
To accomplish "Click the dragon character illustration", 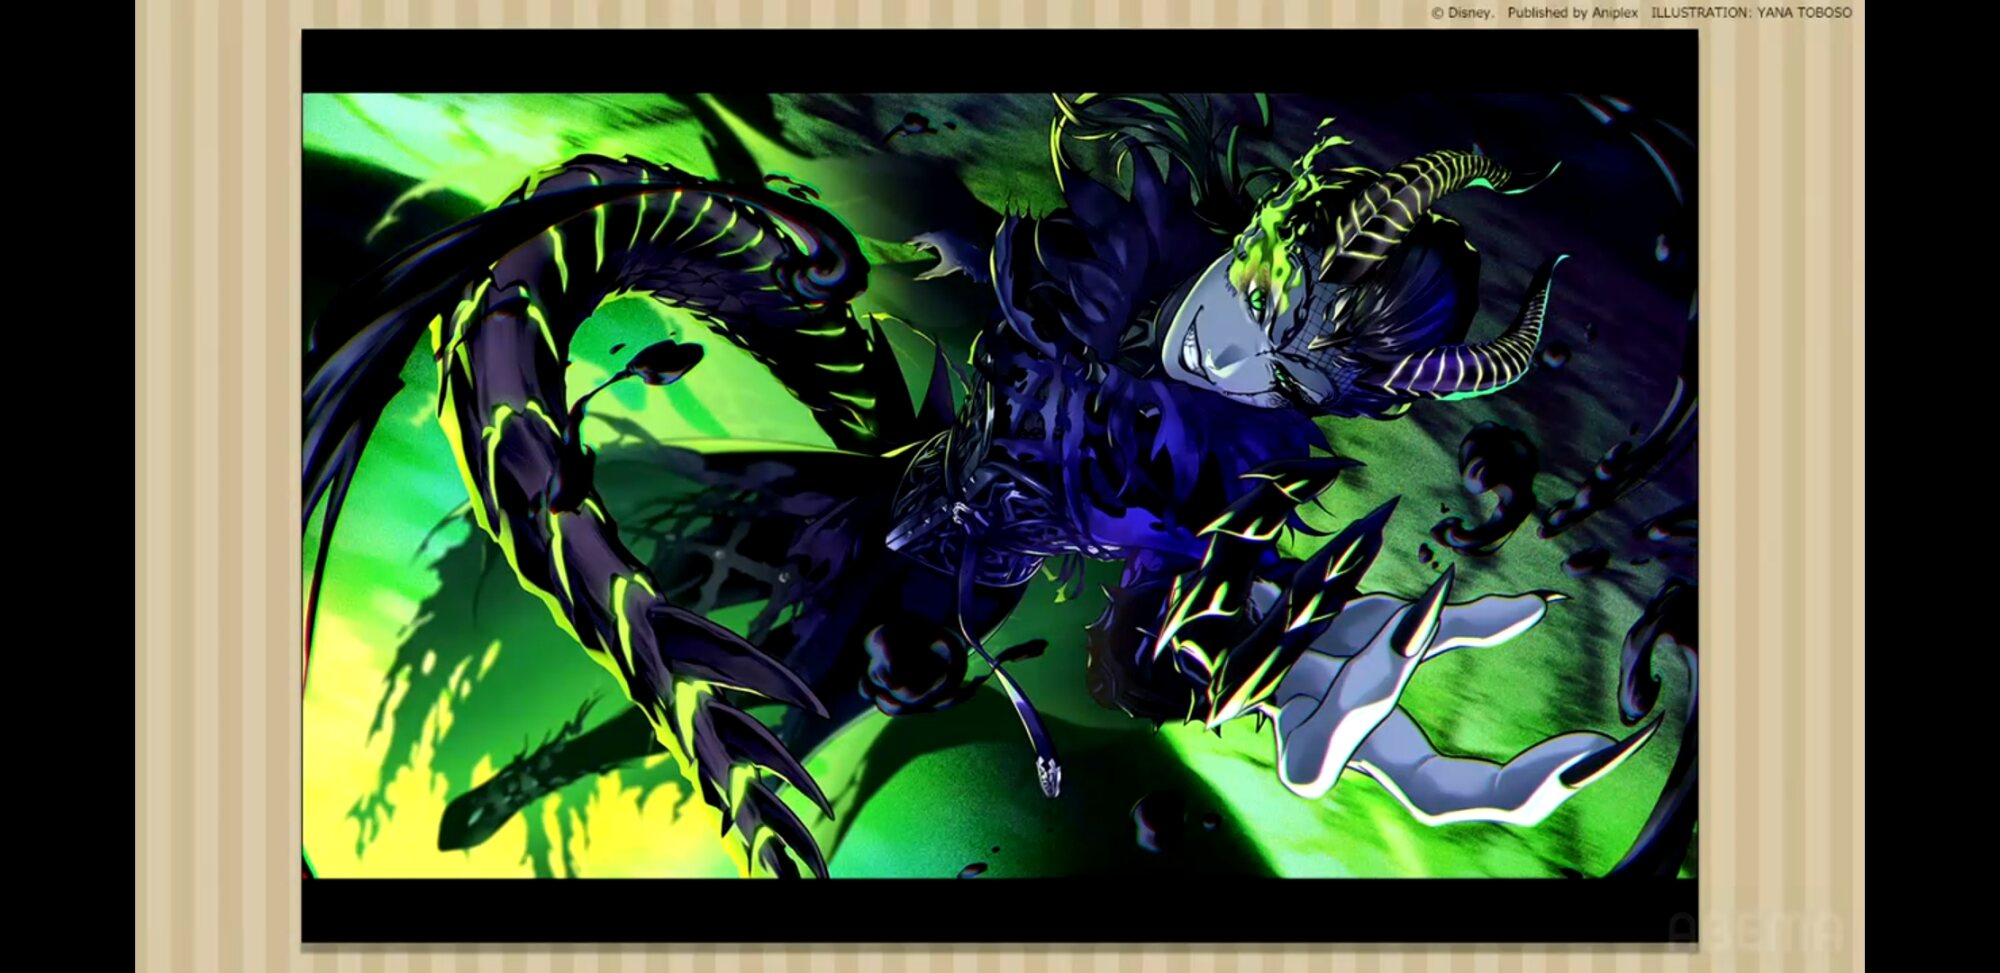I will [x=1000, y=486].
